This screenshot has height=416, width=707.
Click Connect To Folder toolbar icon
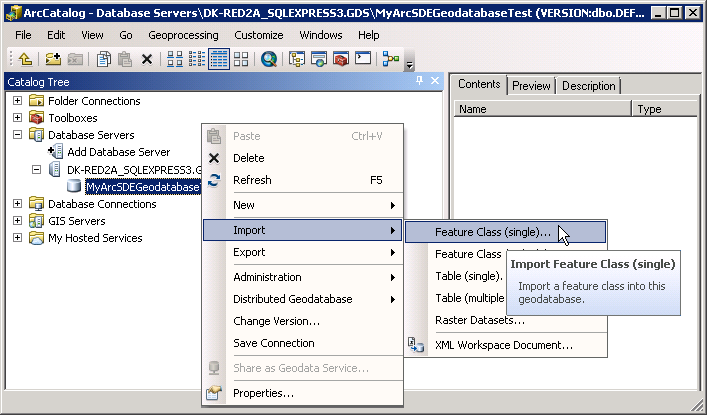pos(53,59)
